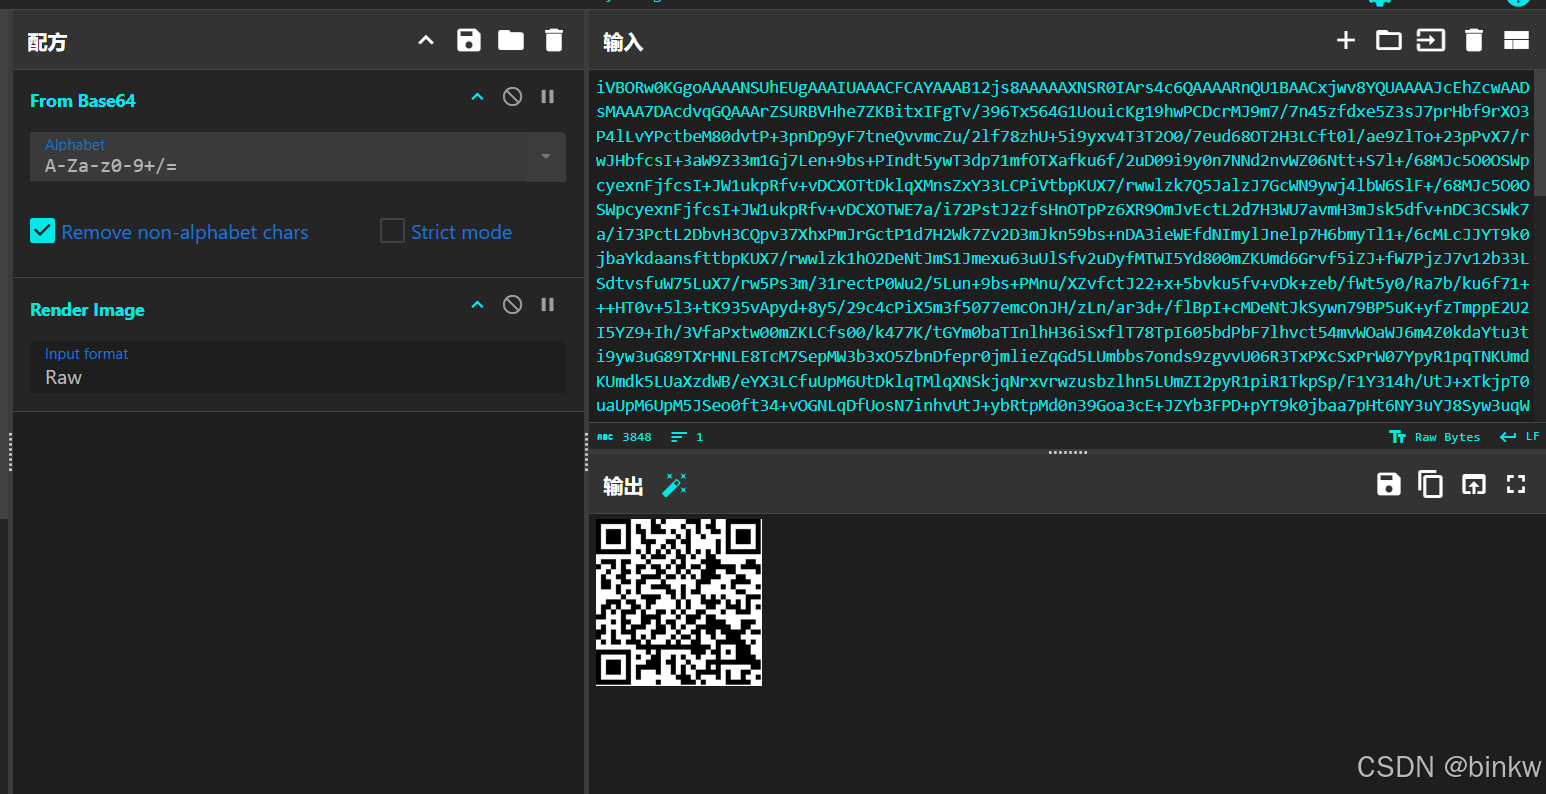
Task: Clear all input tabs
Action: pos(1473,40)
